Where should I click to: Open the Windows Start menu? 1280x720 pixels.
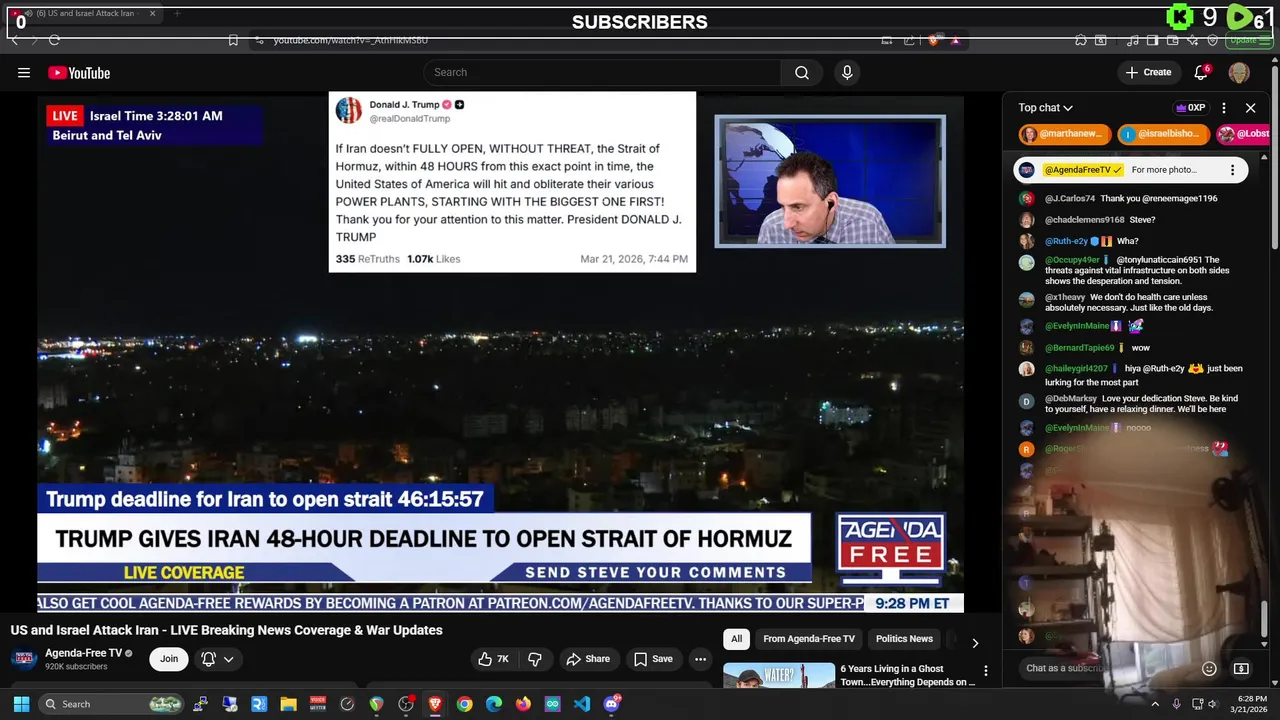click(x=21, y=704)
